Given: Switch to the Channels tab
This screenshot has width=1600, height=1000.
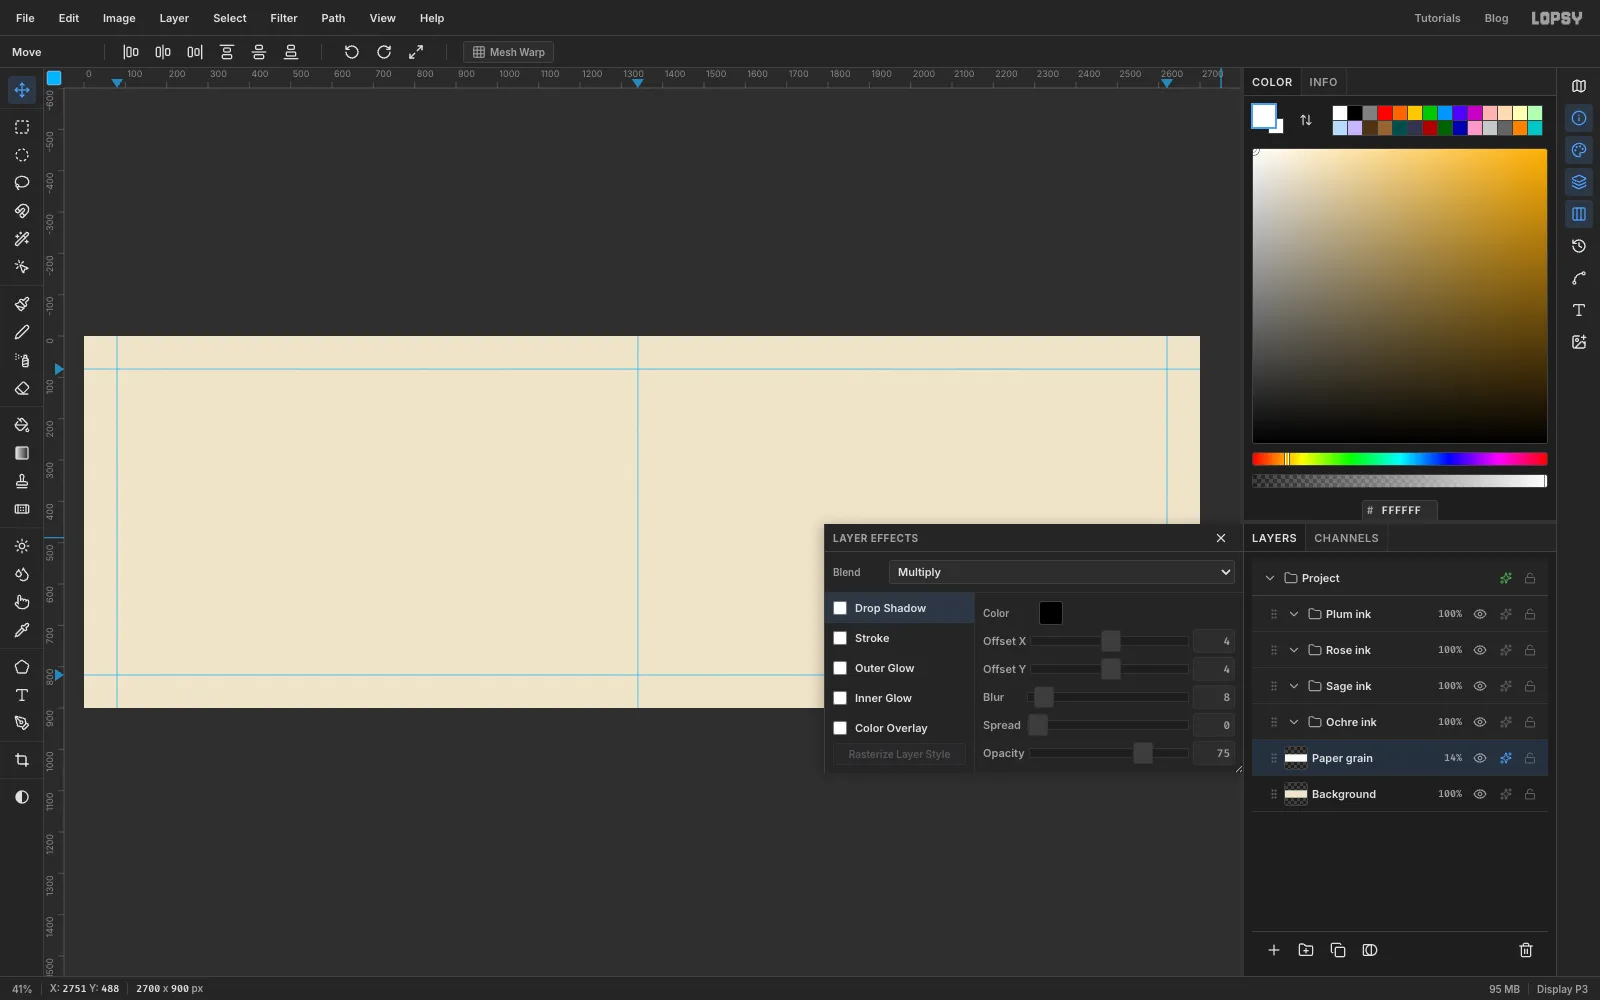Looking at the screenshot, I should click(x=1346, y=538).
